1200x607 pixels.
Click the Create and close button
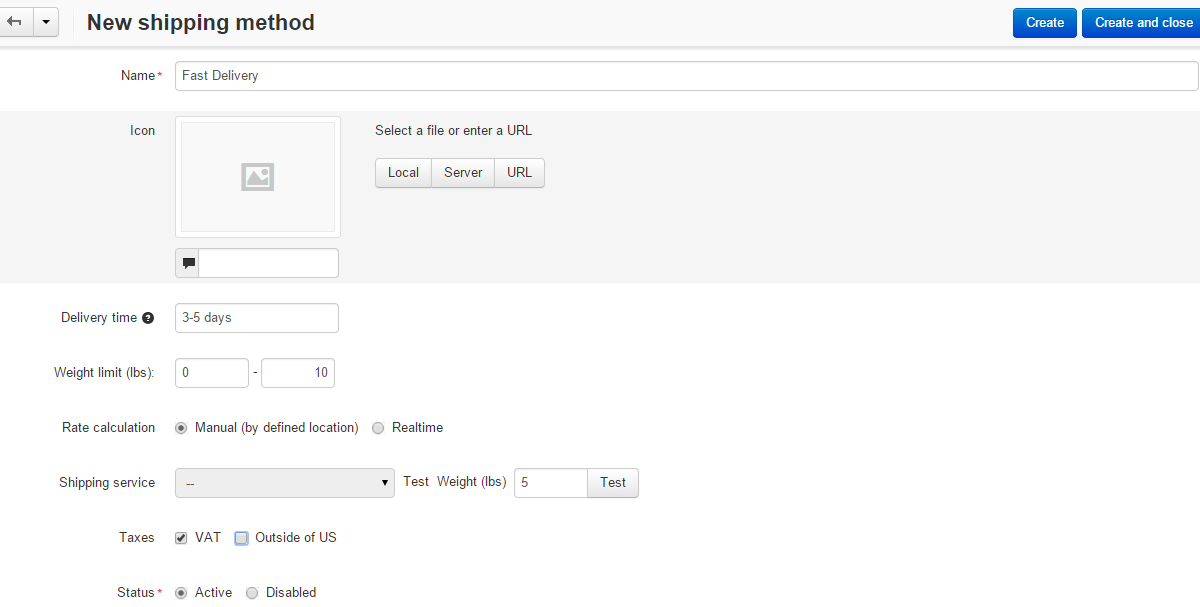pyautogui.click(x=1143, y=21)
